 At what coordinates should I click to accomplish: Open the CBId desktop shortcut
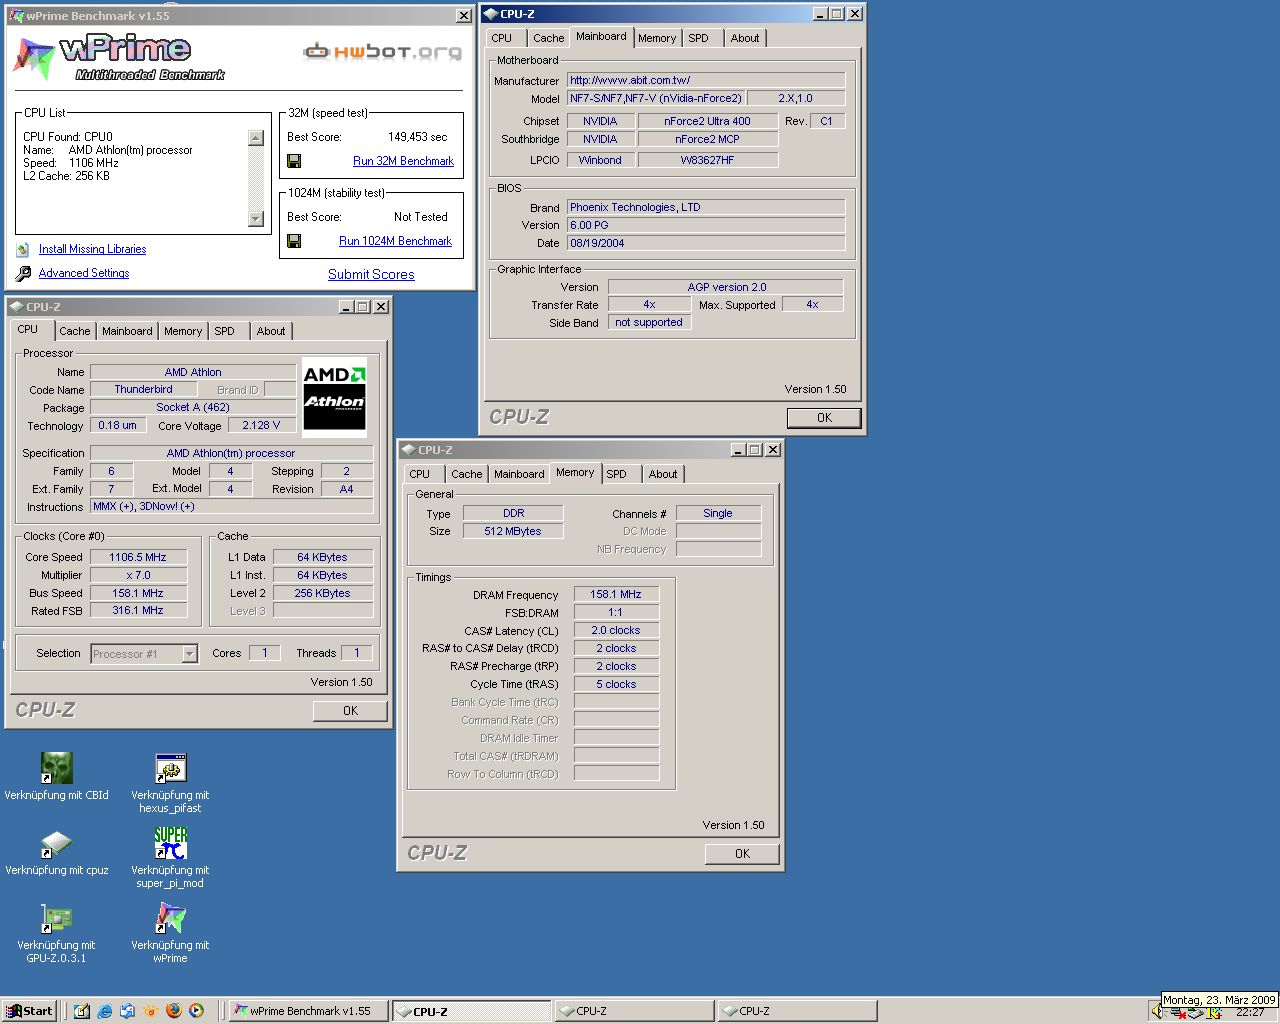coord(57,777)
